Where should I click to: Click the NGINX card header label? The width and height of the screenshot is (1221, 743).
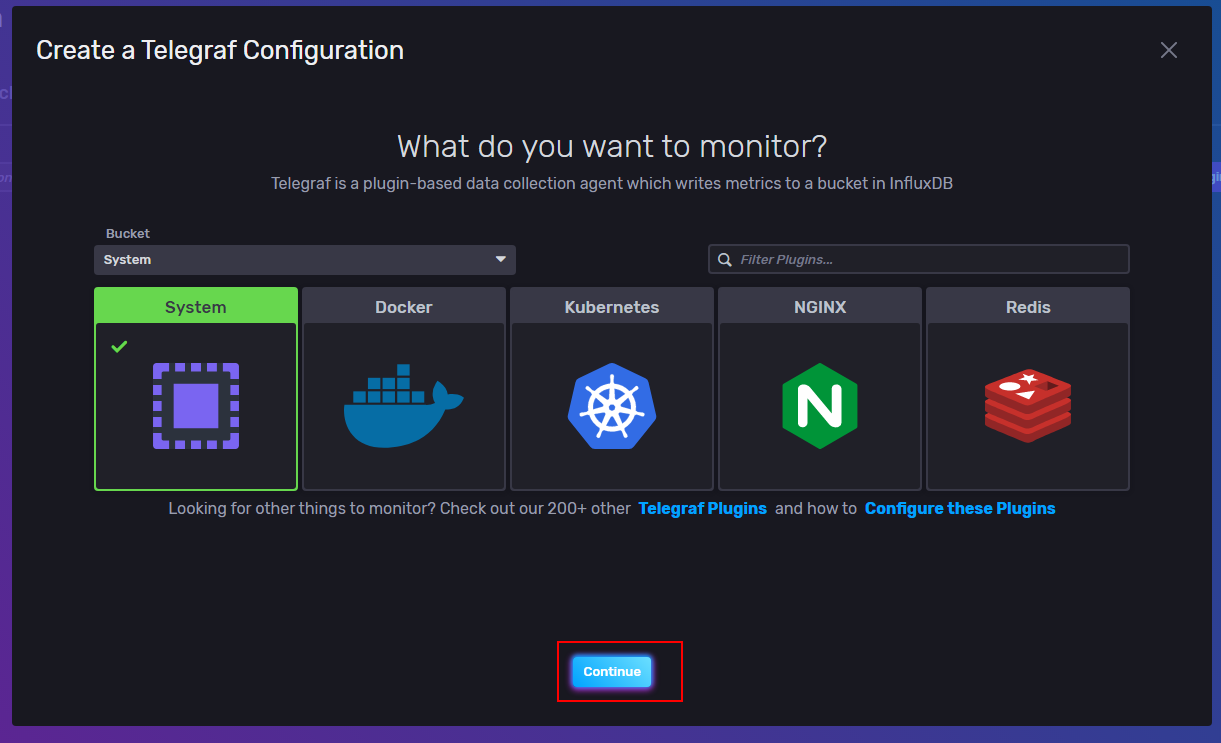[x=820, y=307]
